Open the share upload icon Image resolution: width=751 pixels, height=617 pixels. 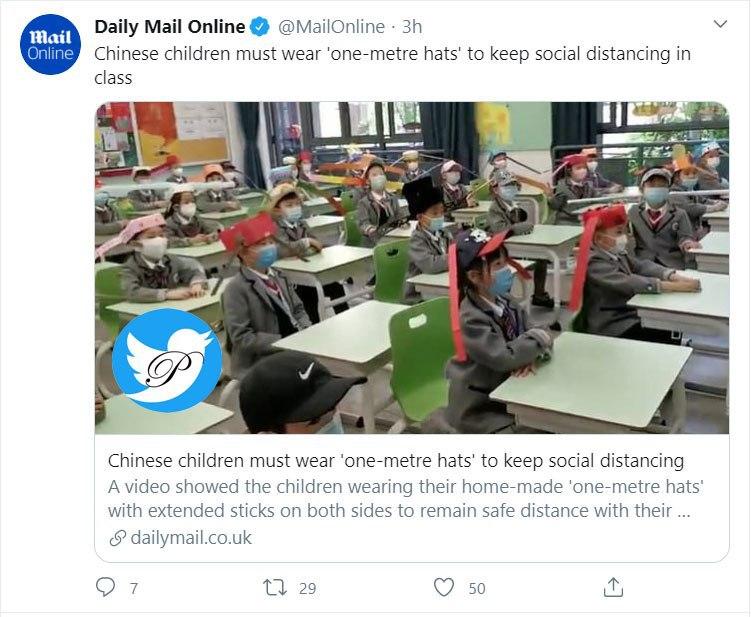coord(613,587)
